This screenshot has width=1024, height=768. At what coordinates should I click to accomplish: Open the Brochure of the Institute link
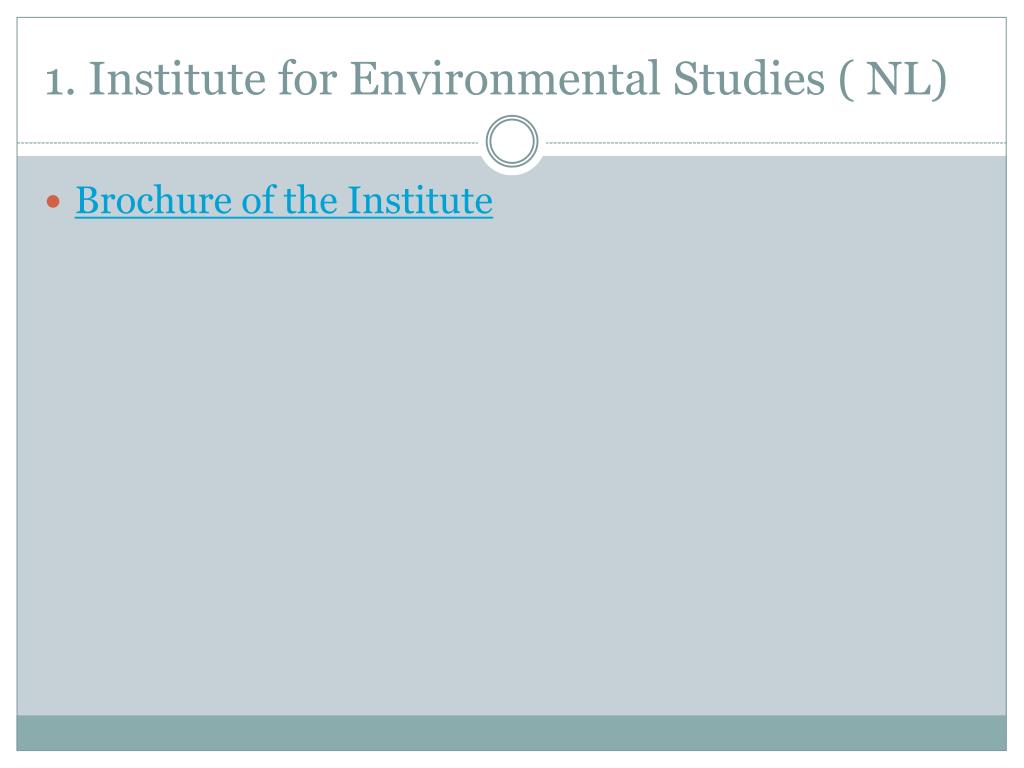pyautogui.click(x=284, y=200)
